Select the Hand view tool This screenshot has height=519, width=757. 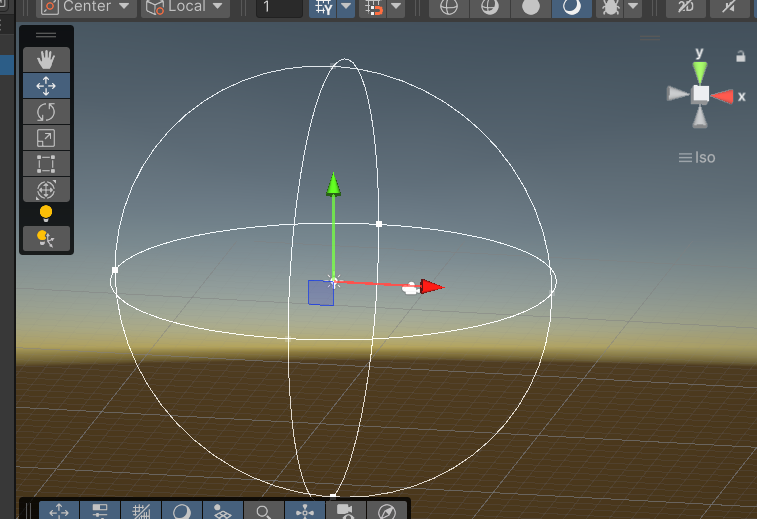coord(46,60)
